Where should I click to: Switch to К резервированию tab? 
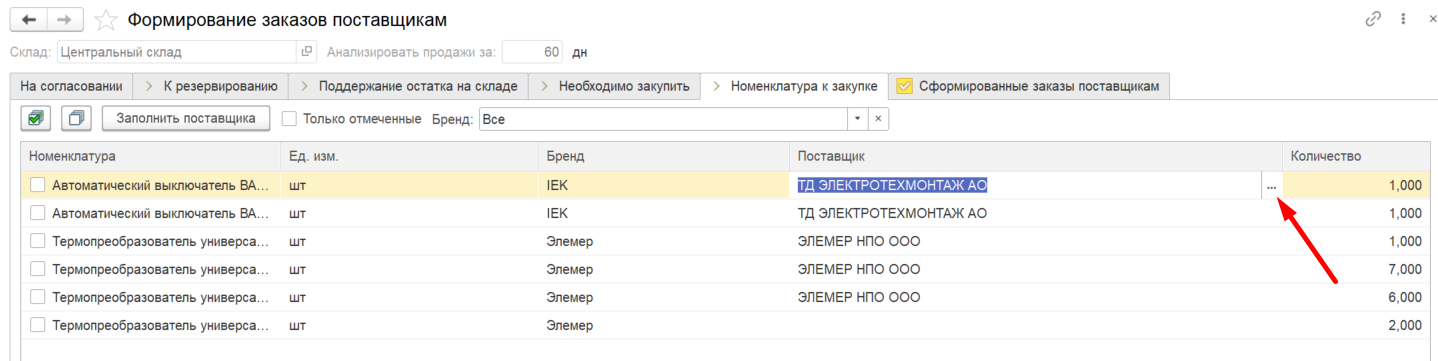(x=212, y=86)
